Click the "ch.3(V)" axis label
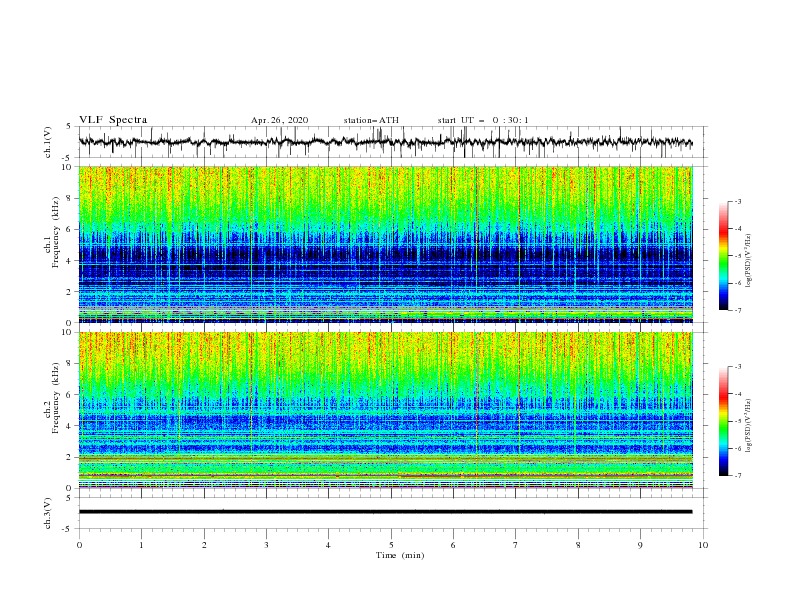792x612 pixels. pyautogui.click(x=47, y=513)
